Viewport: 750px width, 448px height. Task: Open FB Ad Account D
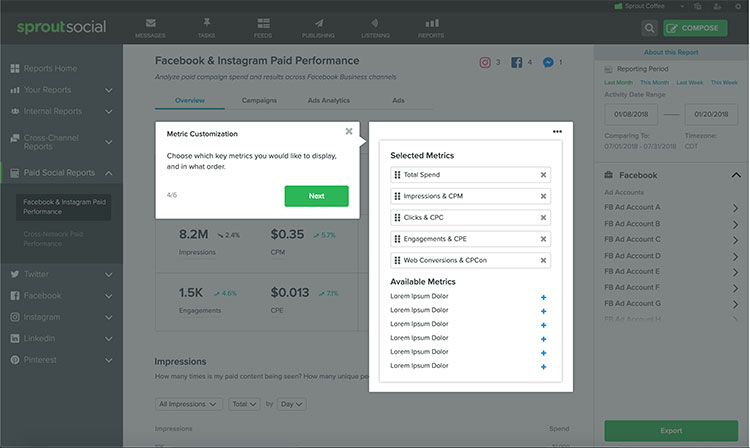[x=672, y=256]
